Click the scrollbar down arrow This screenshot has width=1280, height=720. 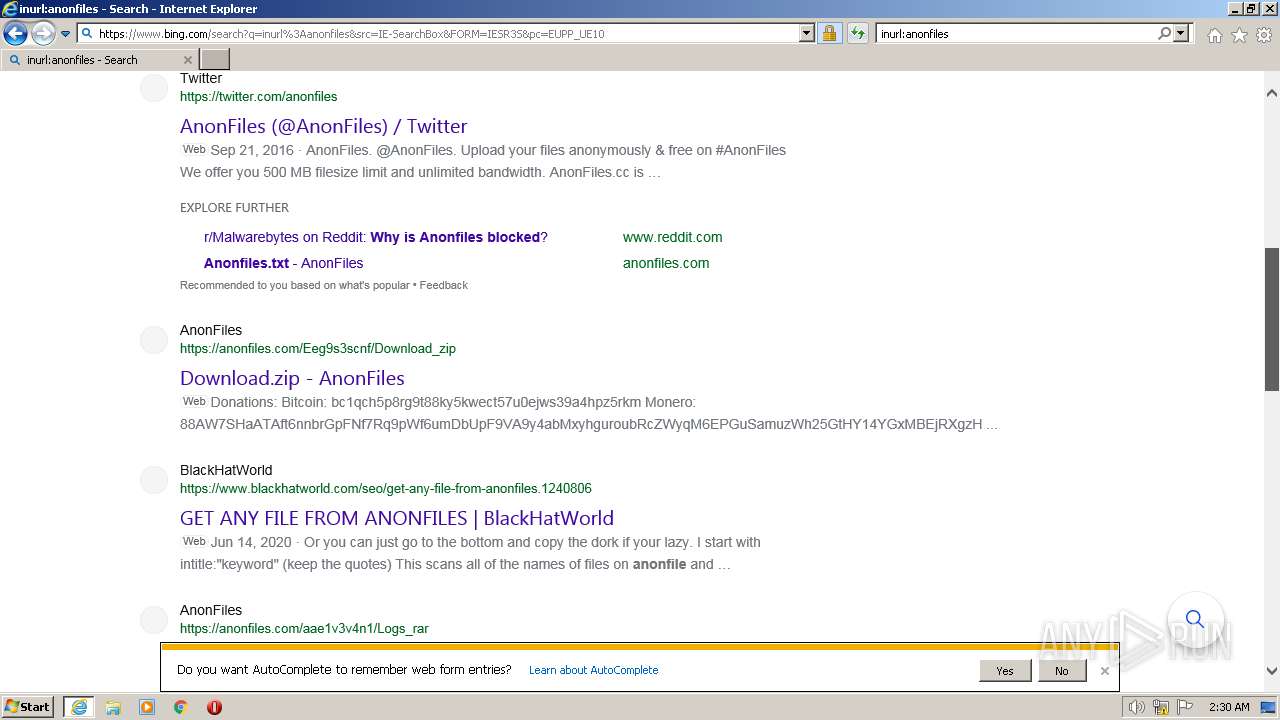coord(1271,672)
